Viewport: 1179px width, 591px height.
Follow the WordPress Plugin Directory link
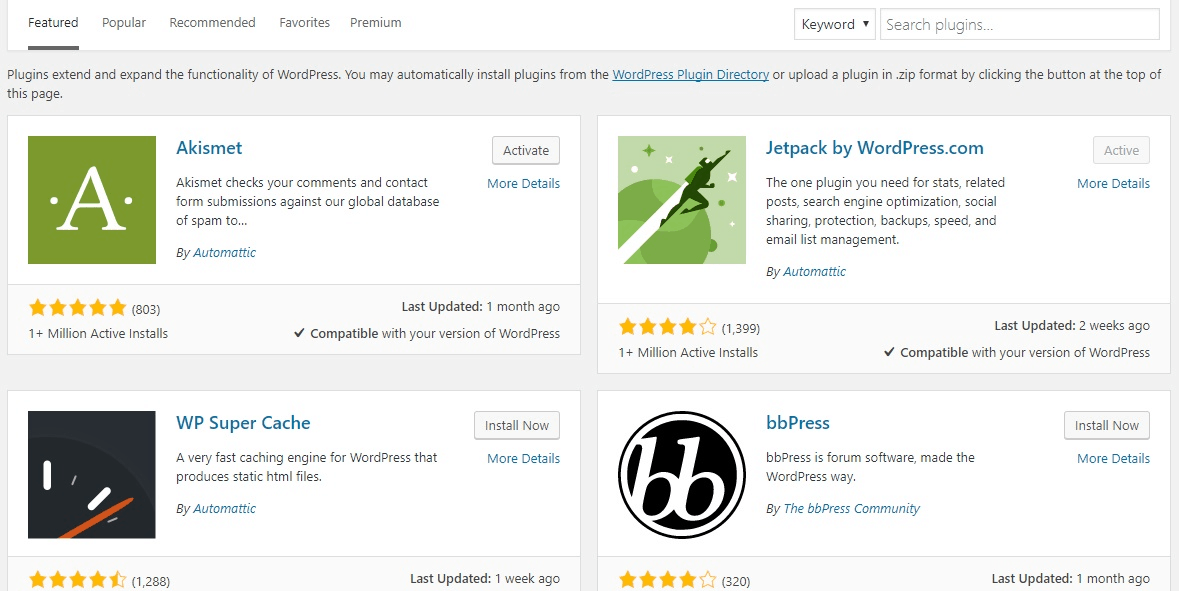(690, 74)
